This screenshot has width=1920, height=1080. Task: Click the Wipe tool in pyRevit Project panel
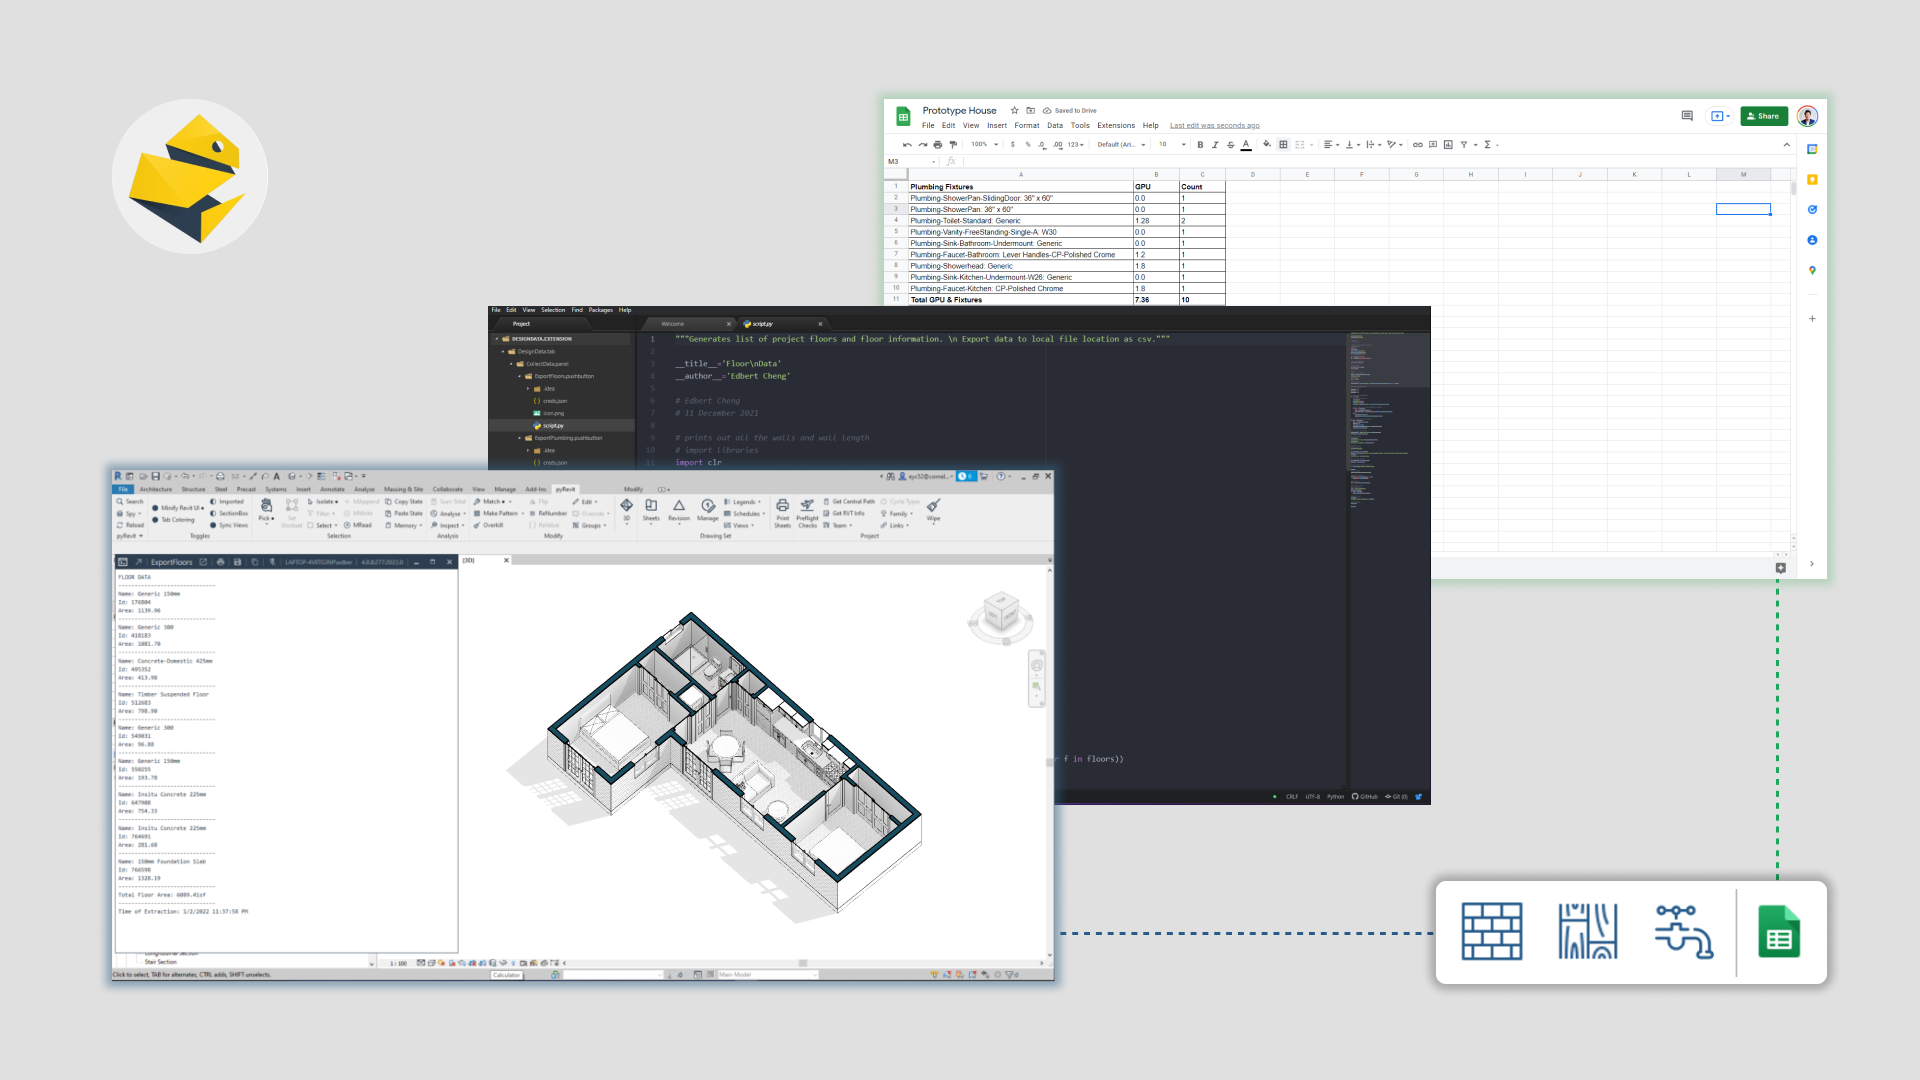tap(933, 510)
